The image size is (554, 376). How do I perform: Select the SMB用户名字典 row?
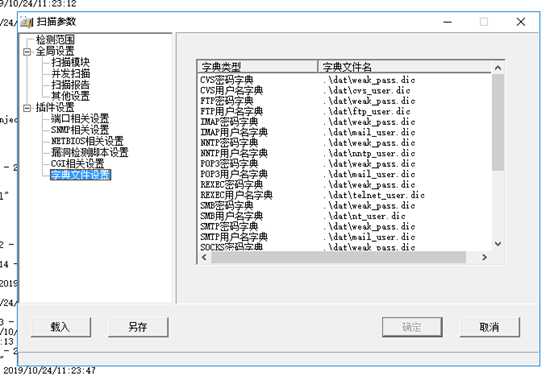(x=344, y=216)
